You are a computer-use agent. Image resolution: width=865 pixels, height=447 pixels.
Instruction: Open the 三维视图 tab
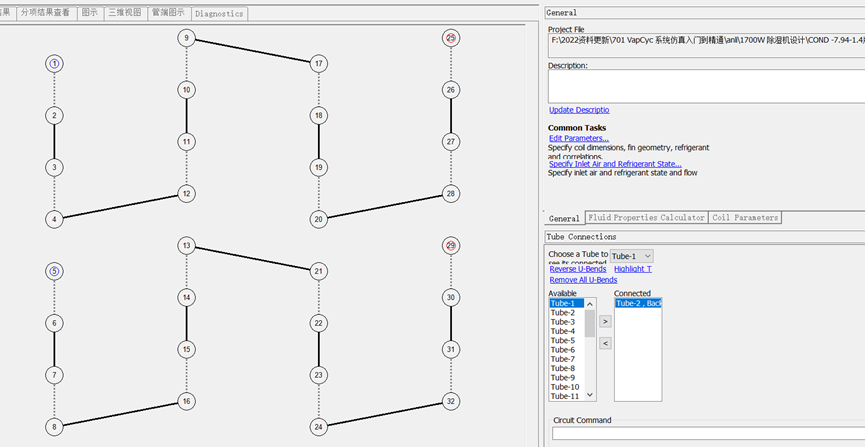pos(125,13)
